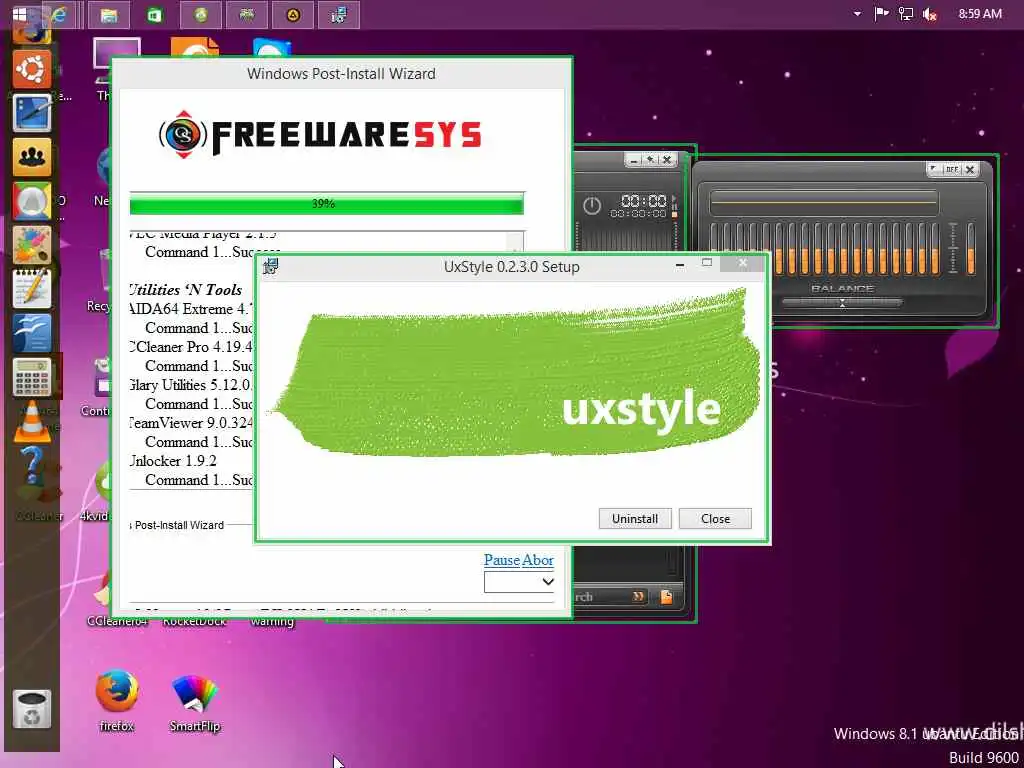This screenshot has width=1024, height=768.
Task: Click the clock showing 8:59 AM
Action: pos(980,14)
